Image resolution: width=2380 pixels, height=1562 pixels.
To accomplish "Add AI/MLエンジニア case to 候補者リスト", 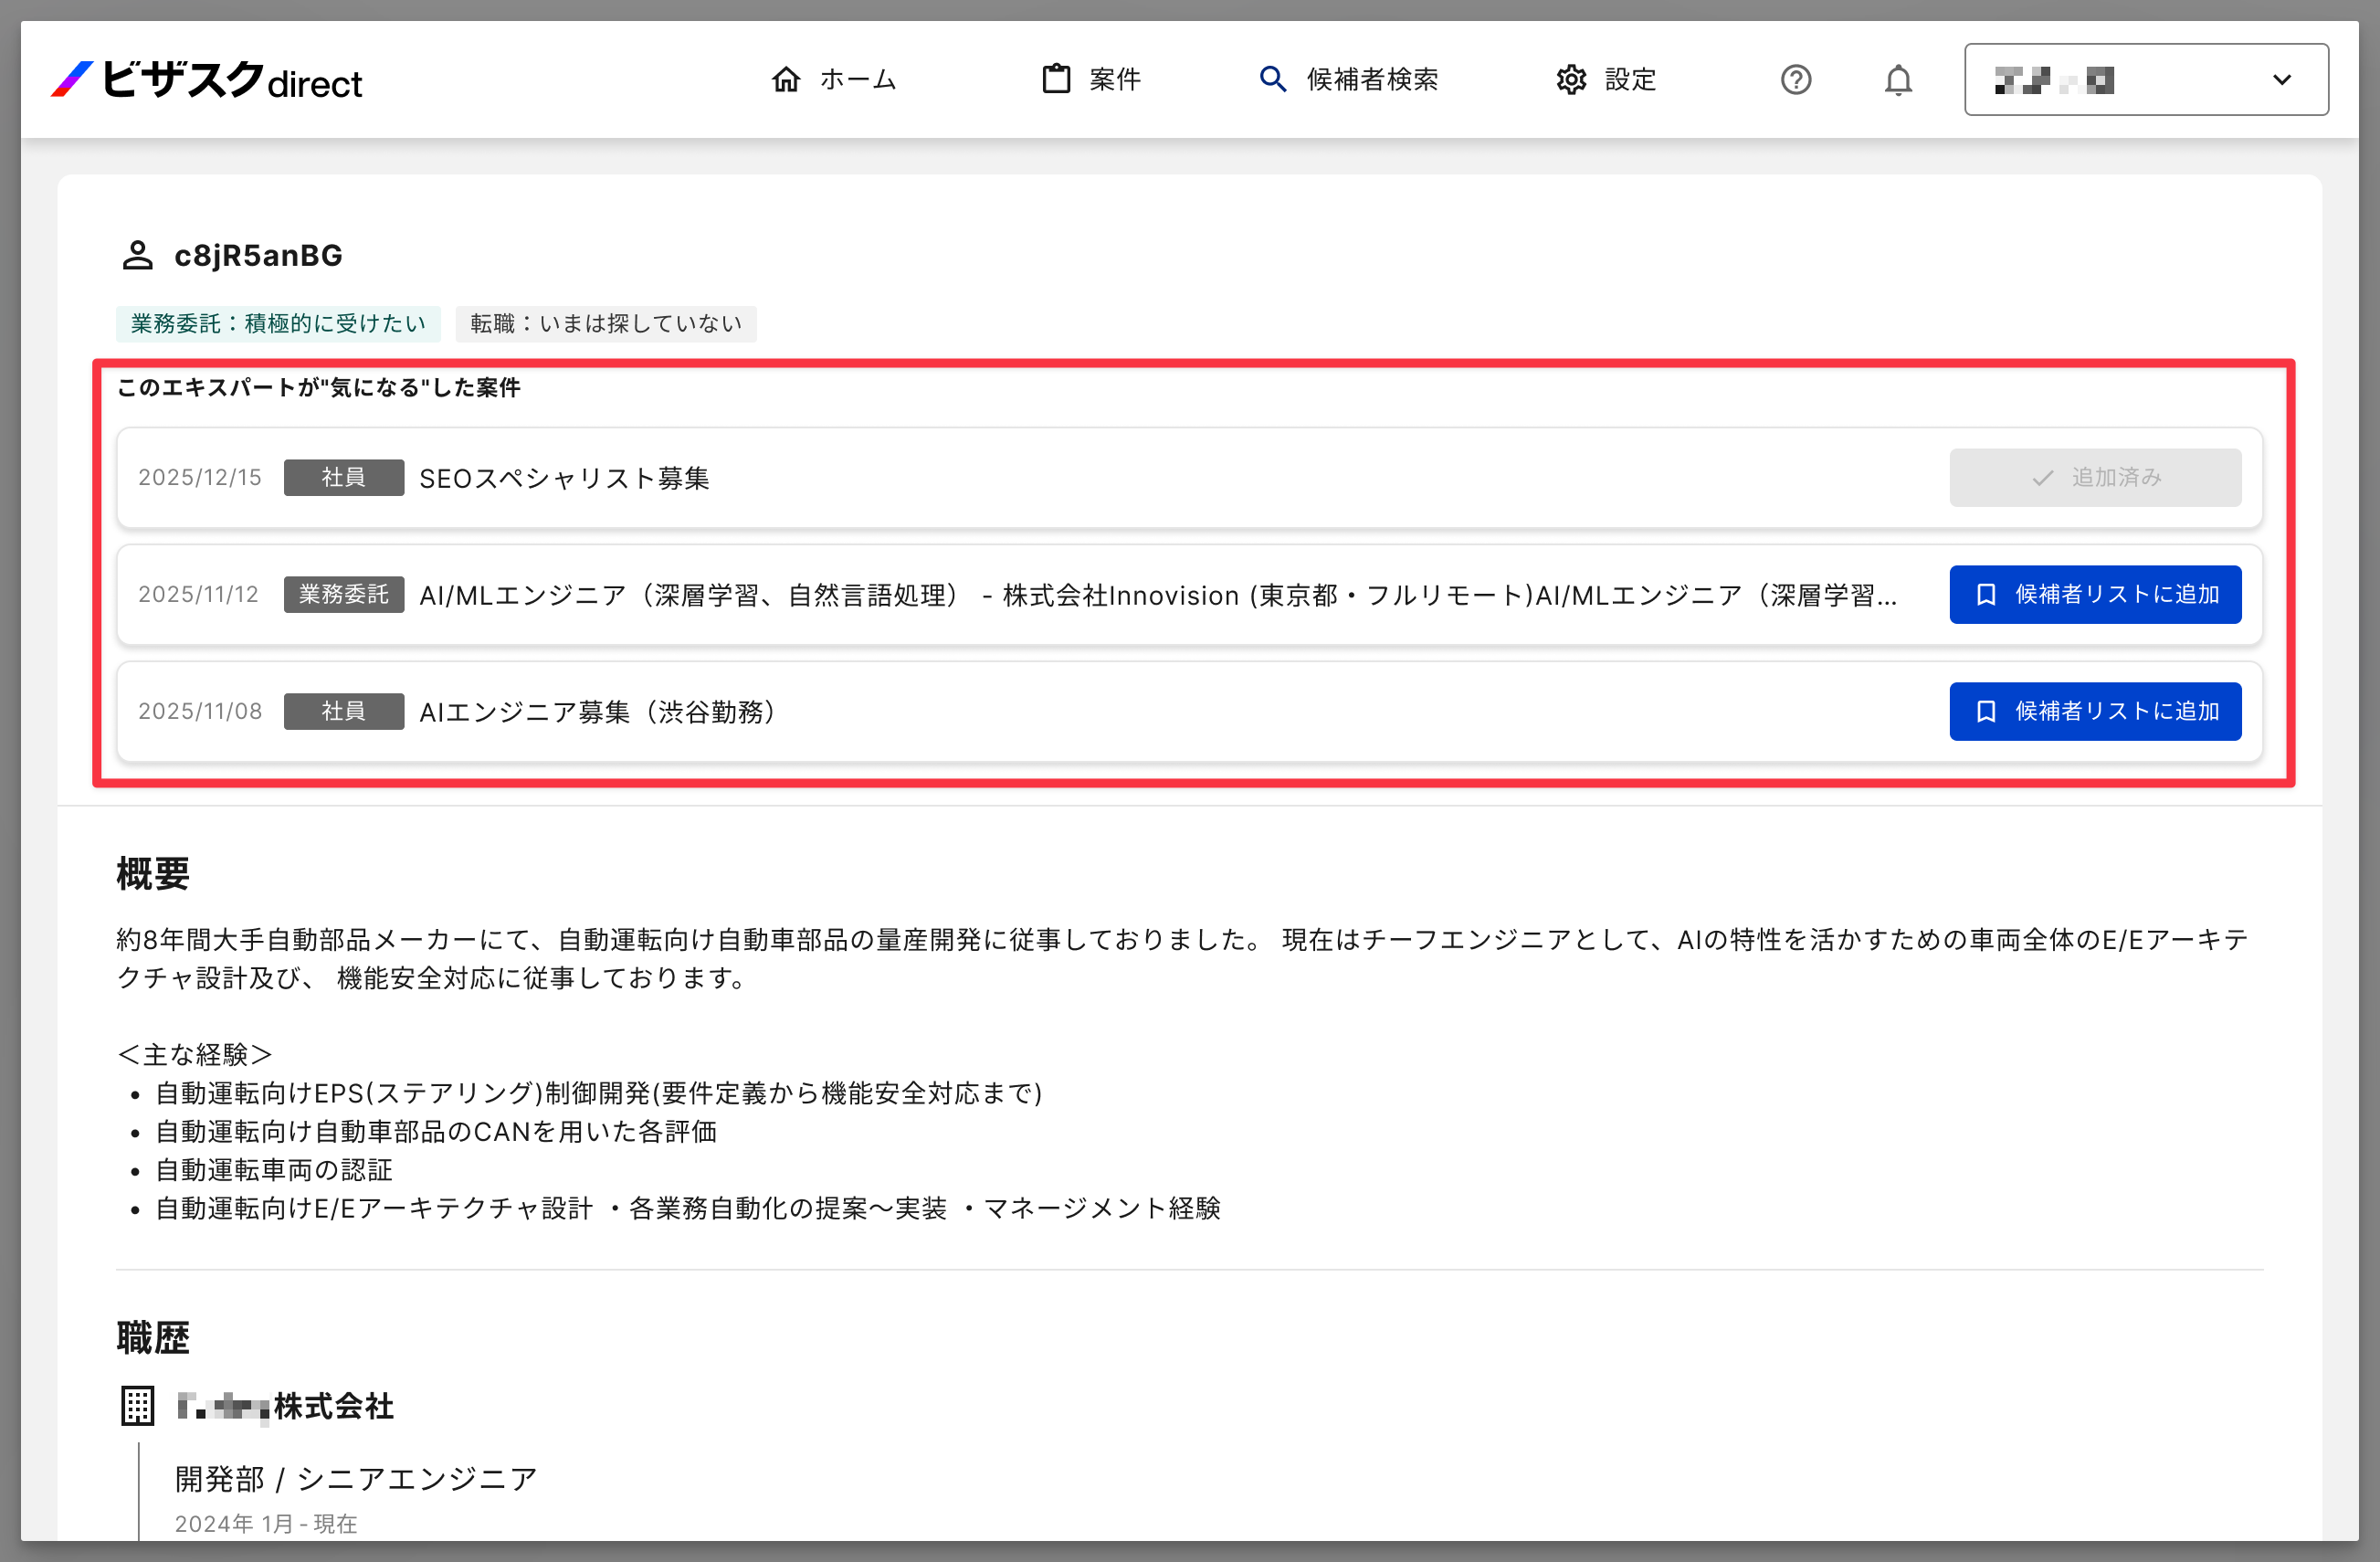I will point(2095,594).
